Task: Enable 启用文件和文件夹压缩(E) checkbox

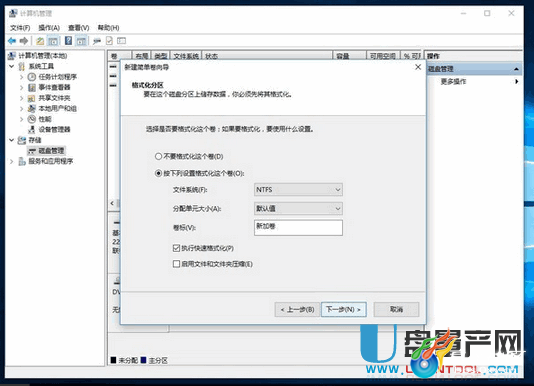Action: 176,264
